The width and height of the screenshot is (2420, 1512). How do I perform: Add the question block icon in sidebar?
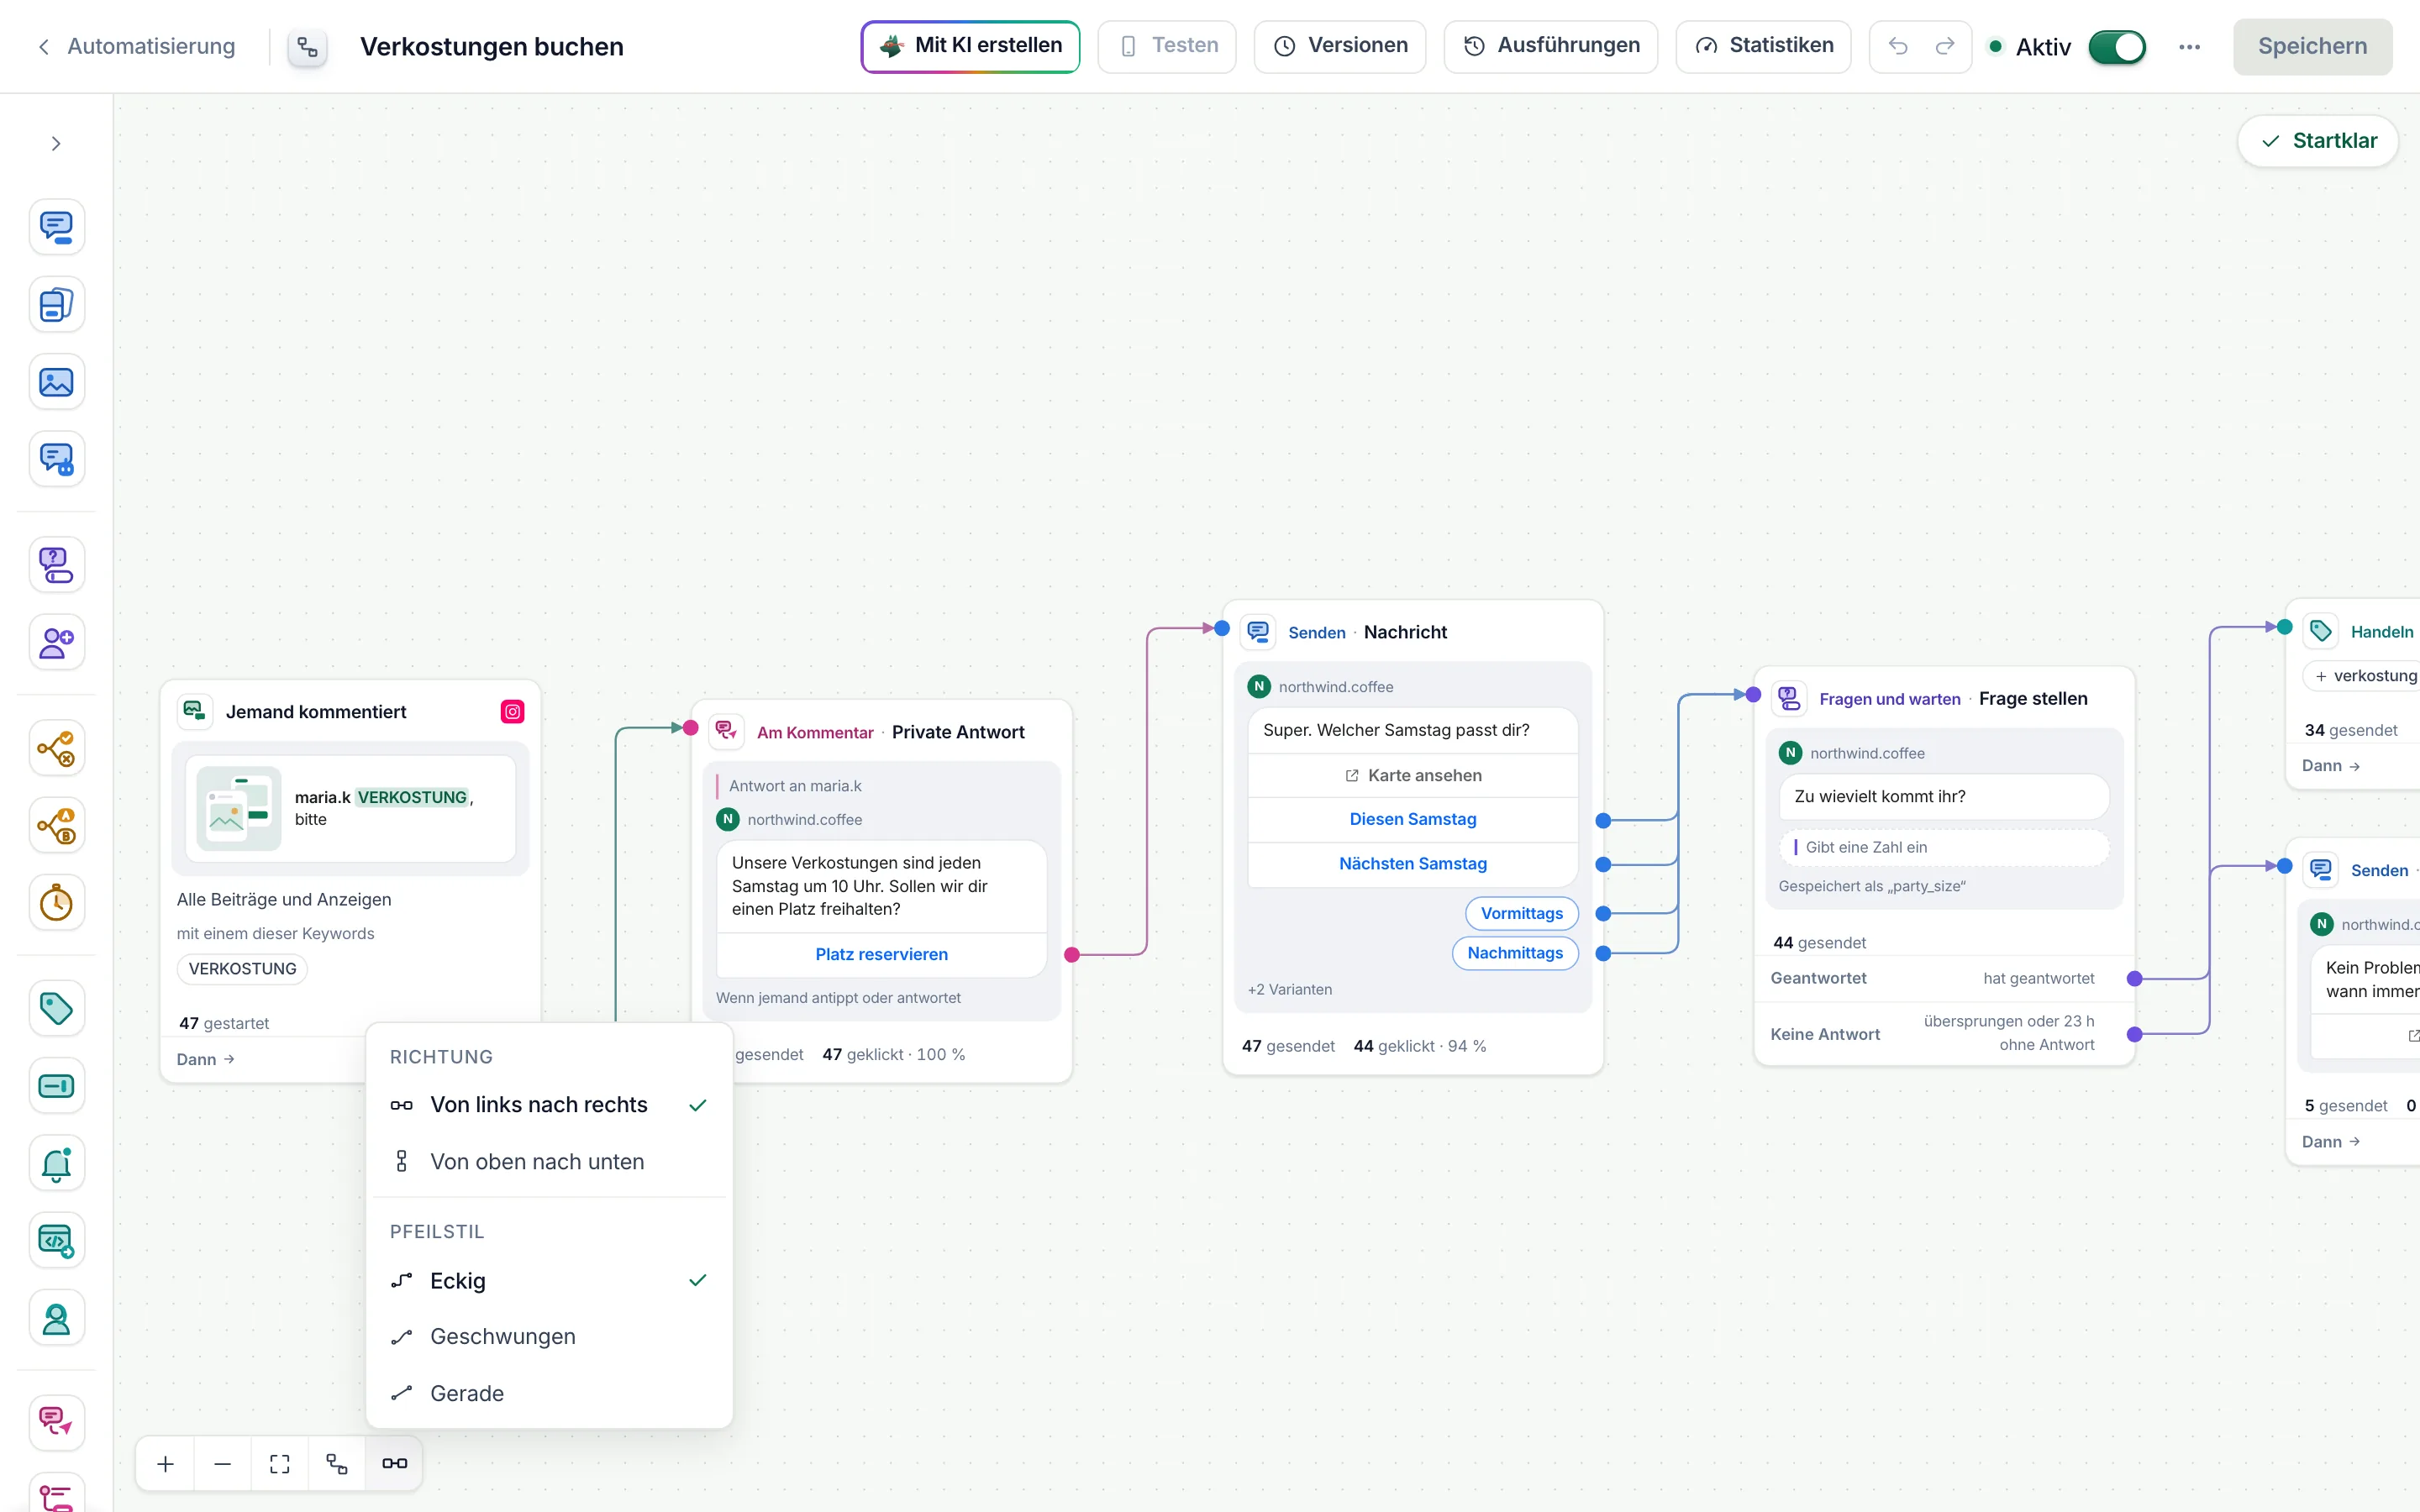(x=56, y=565)
